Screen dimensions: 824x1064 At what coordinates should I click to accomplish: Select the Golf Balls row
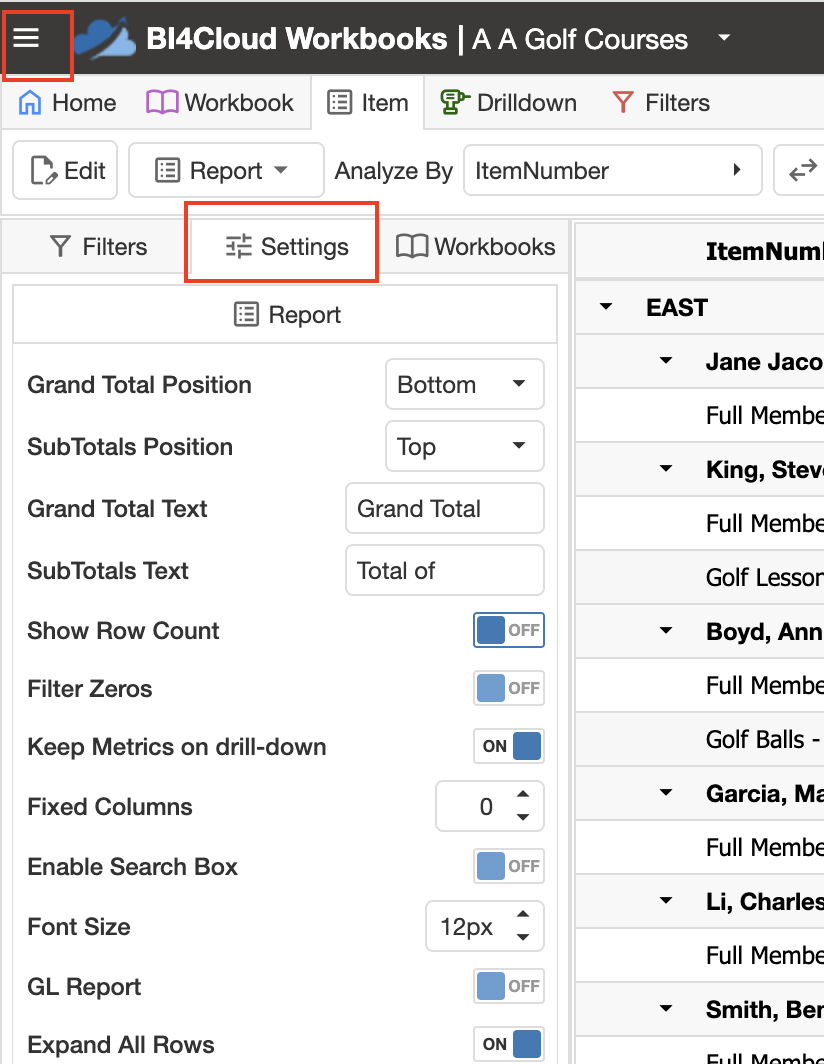coord(700,739)
